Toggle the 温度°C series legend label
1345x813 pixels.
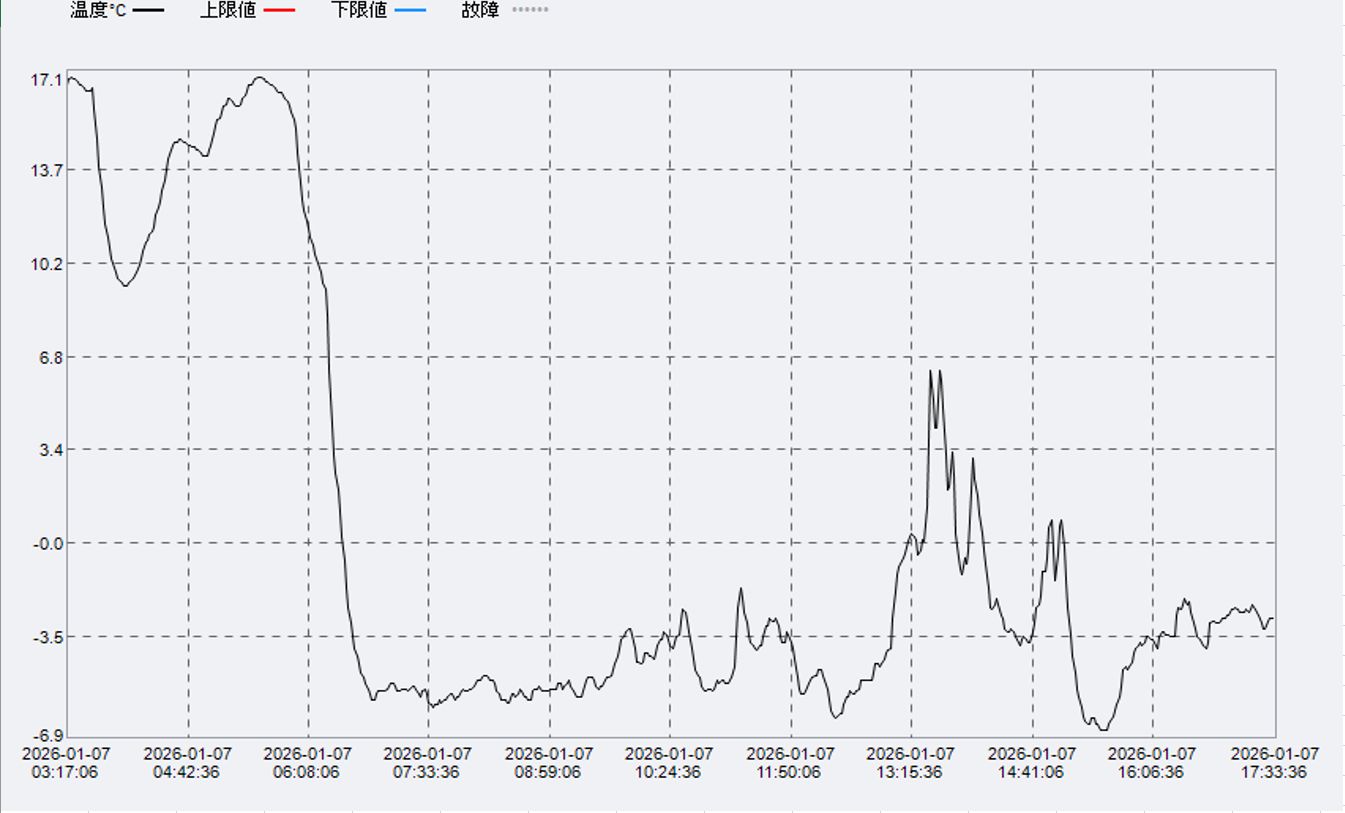98,10
